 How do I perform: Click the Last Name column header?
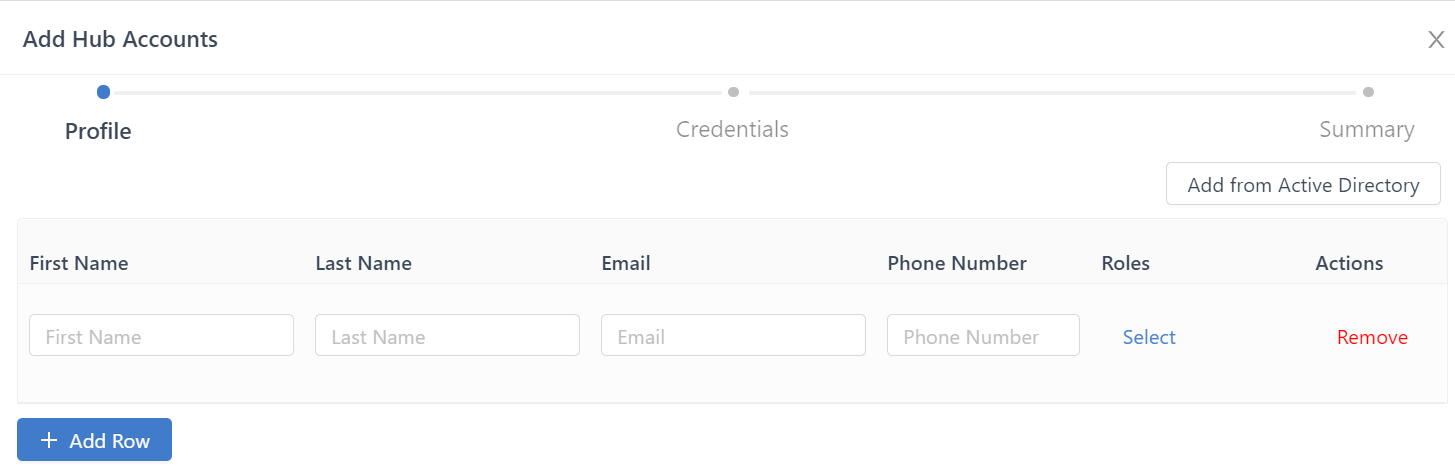pyautogui.click(x=363, y=264)
